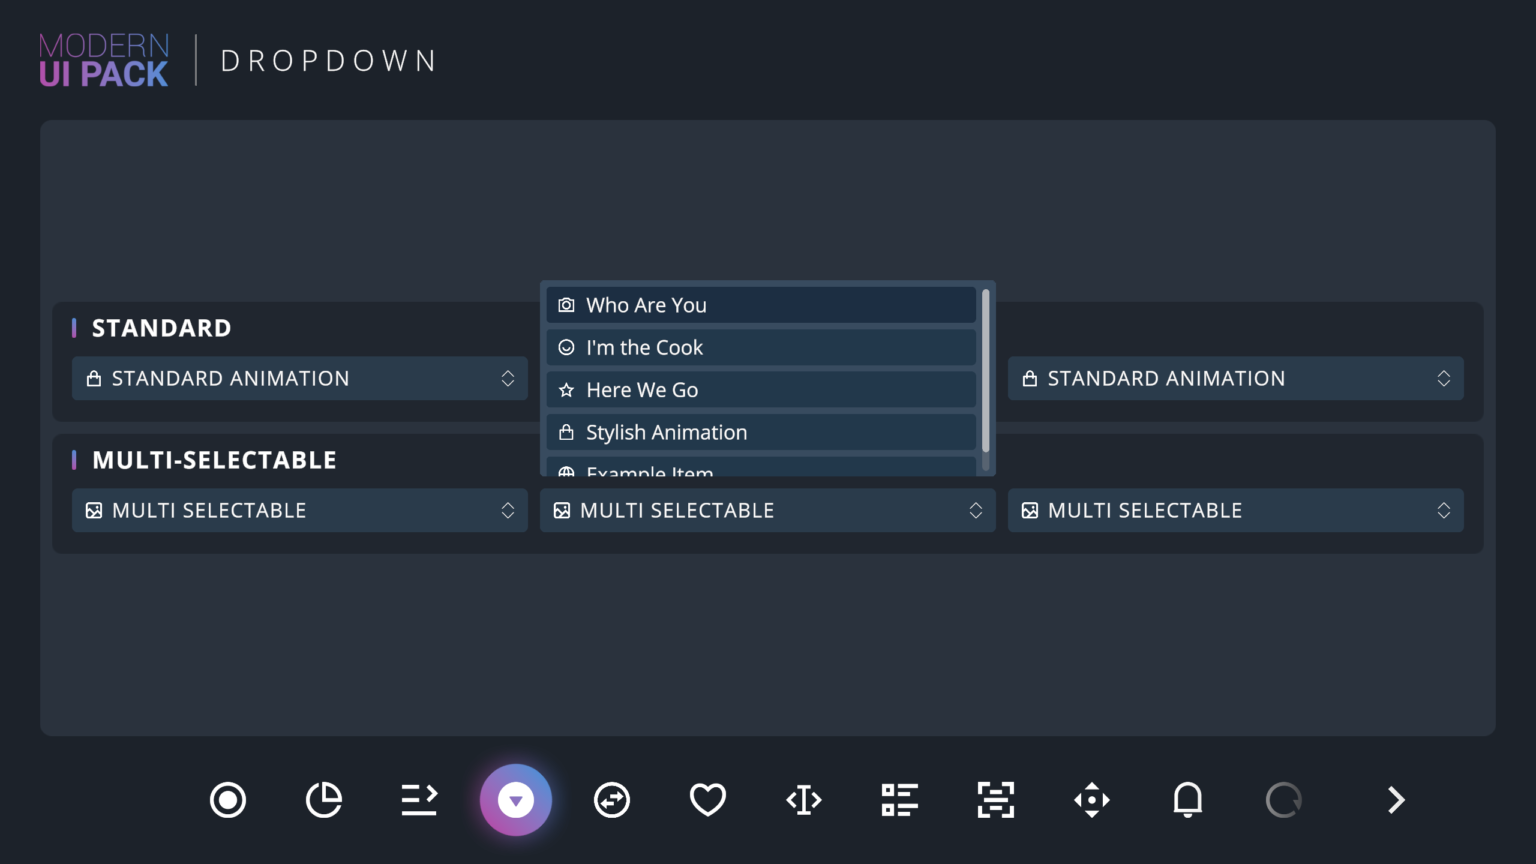
Task: Select the pie chart icon in the bottom bar
Action: (323, 799)
